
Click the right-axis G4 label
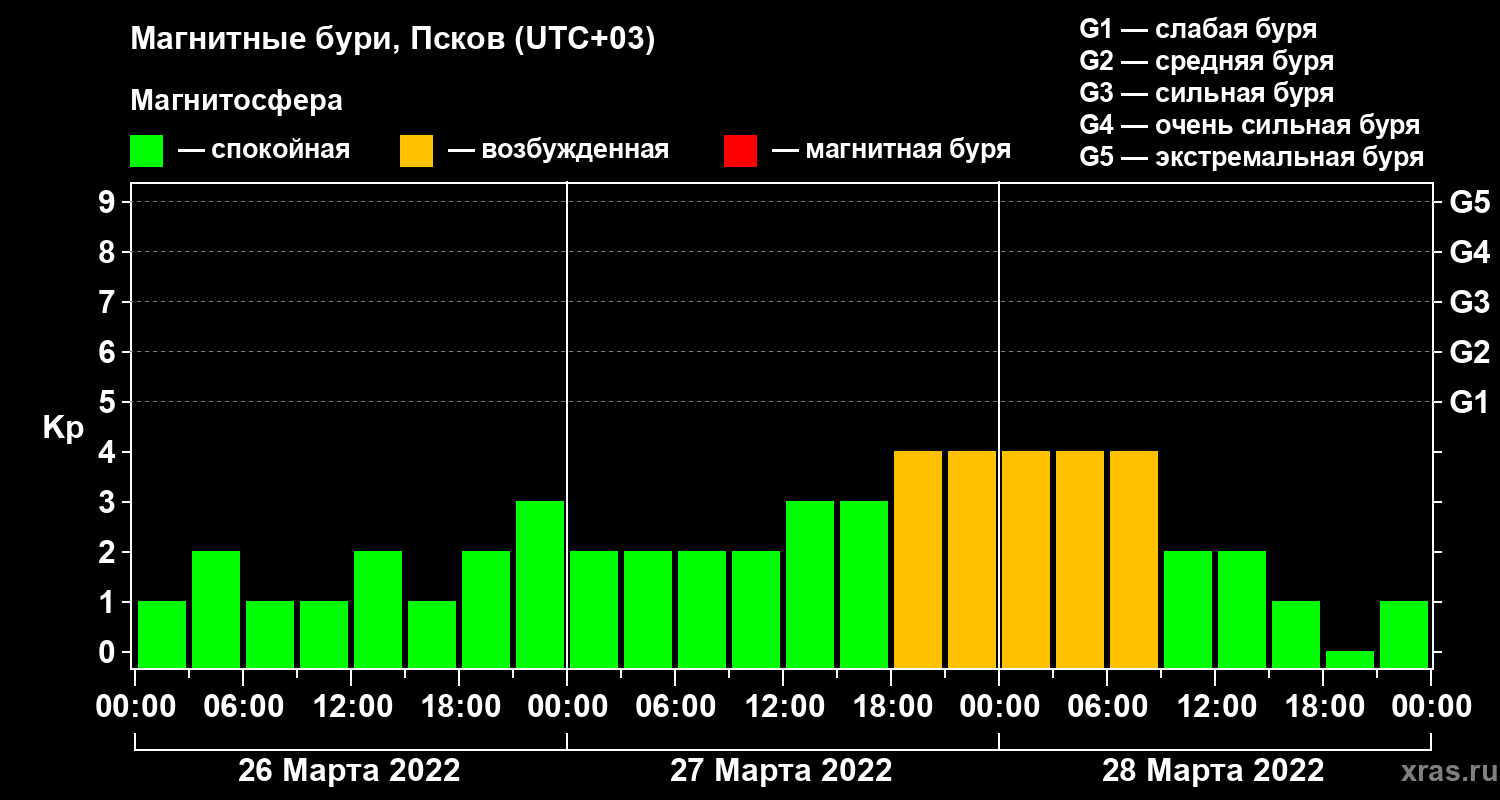click(1469, 252)
